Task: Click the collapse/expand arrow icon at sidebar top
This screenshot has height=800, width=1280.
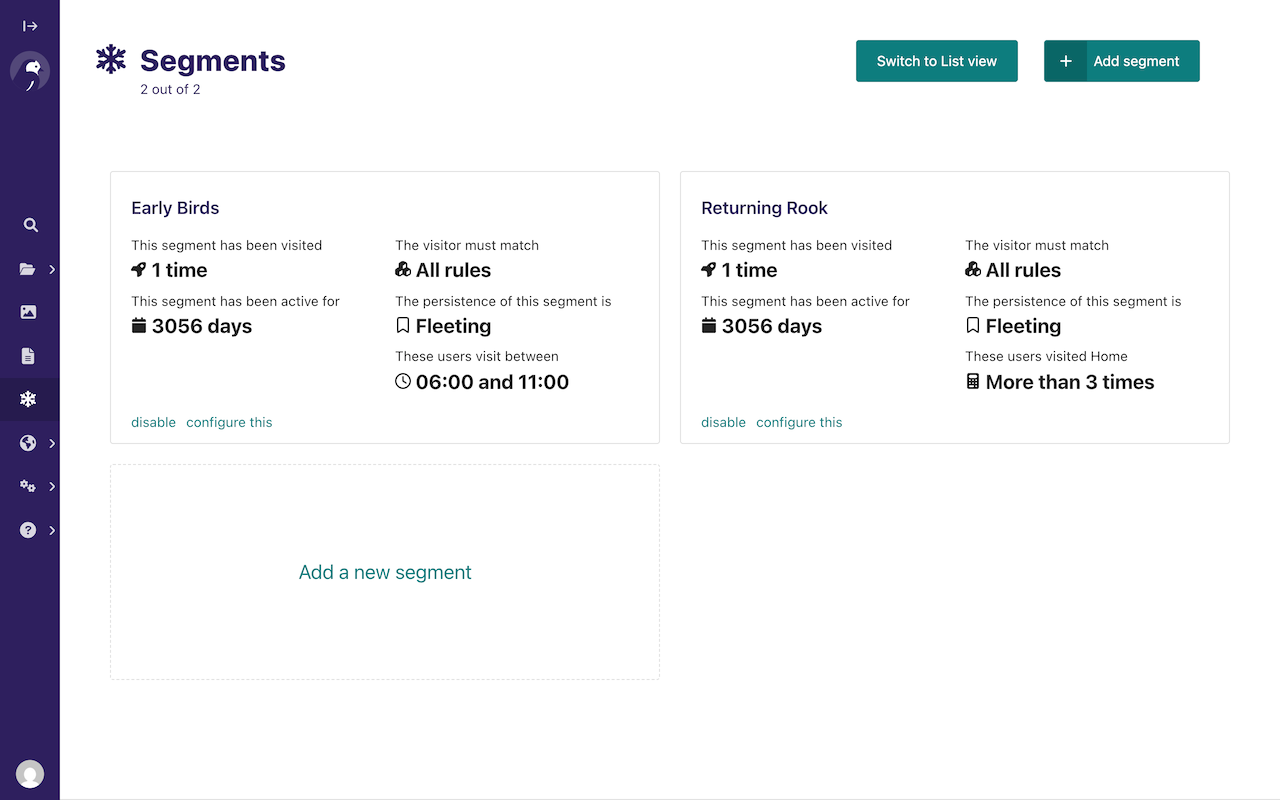Action: click(30, 25)
